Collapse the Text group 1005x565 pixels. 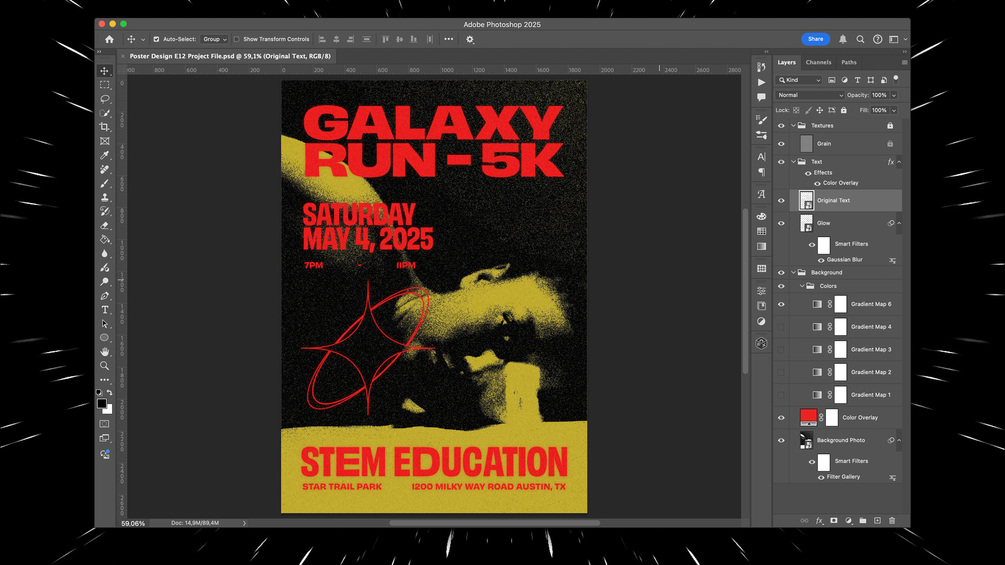(793, 161)
